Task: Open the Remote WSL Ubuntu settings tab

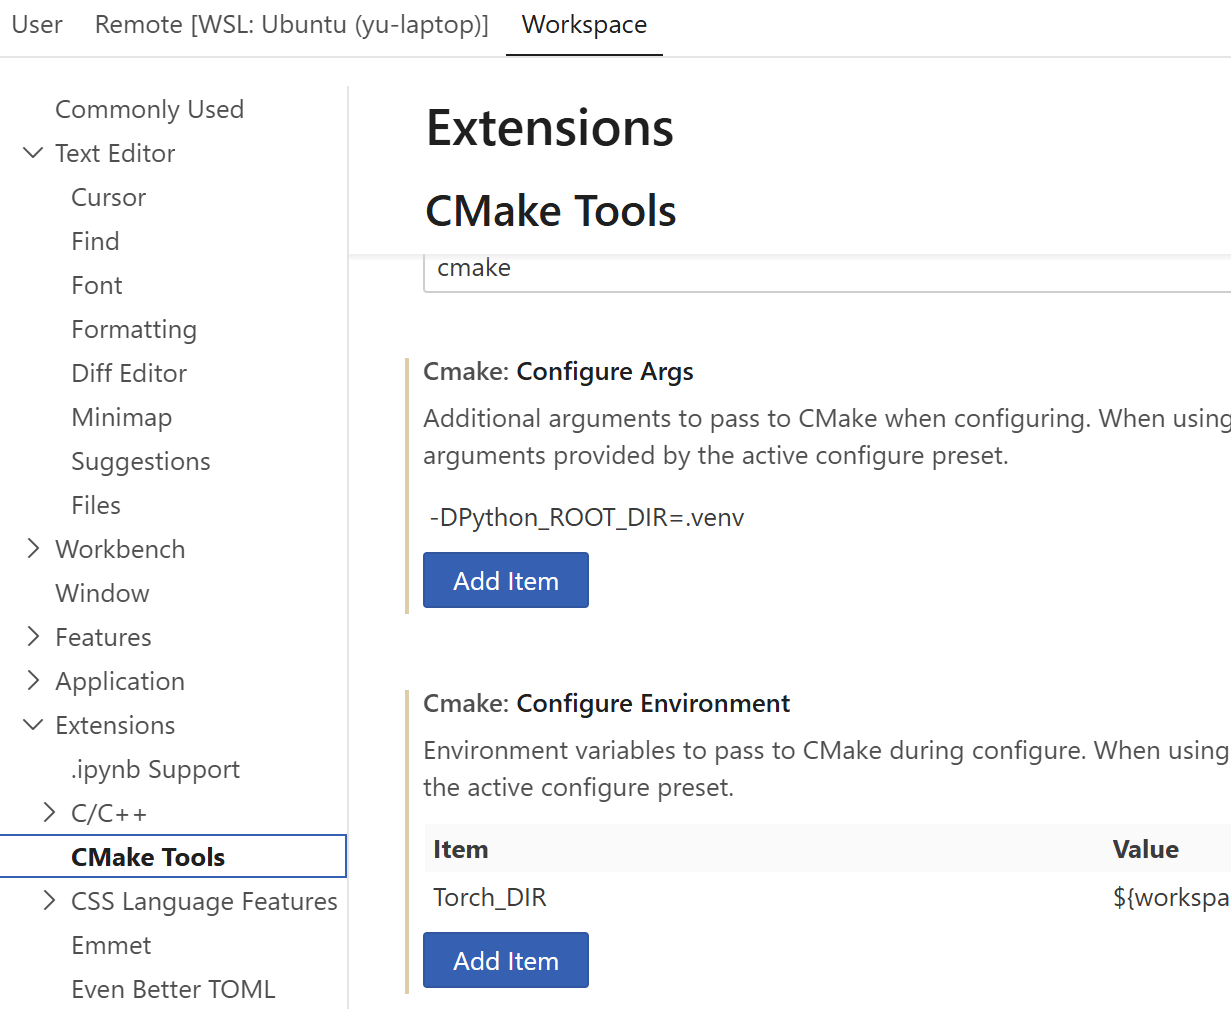Action: pyautogui.click(x=291, y=25)
